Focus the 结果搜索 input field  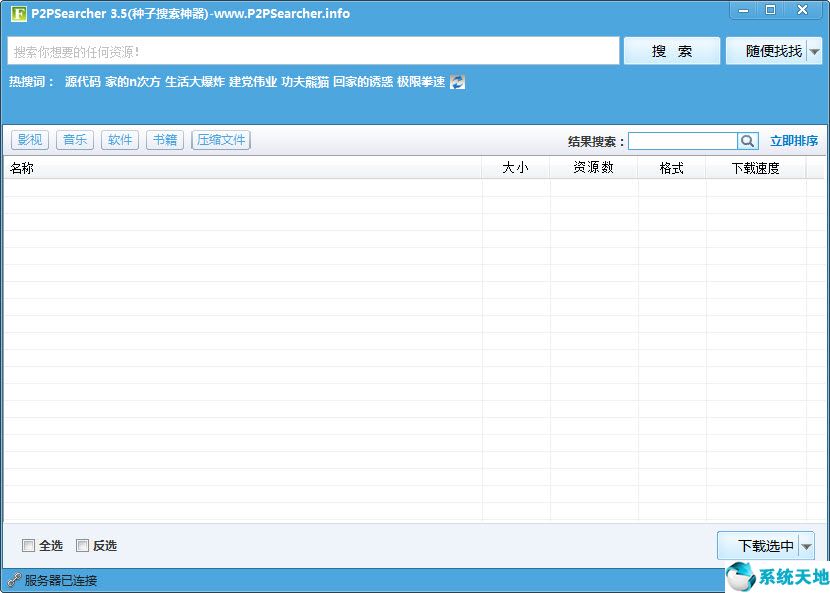[683, 141]
